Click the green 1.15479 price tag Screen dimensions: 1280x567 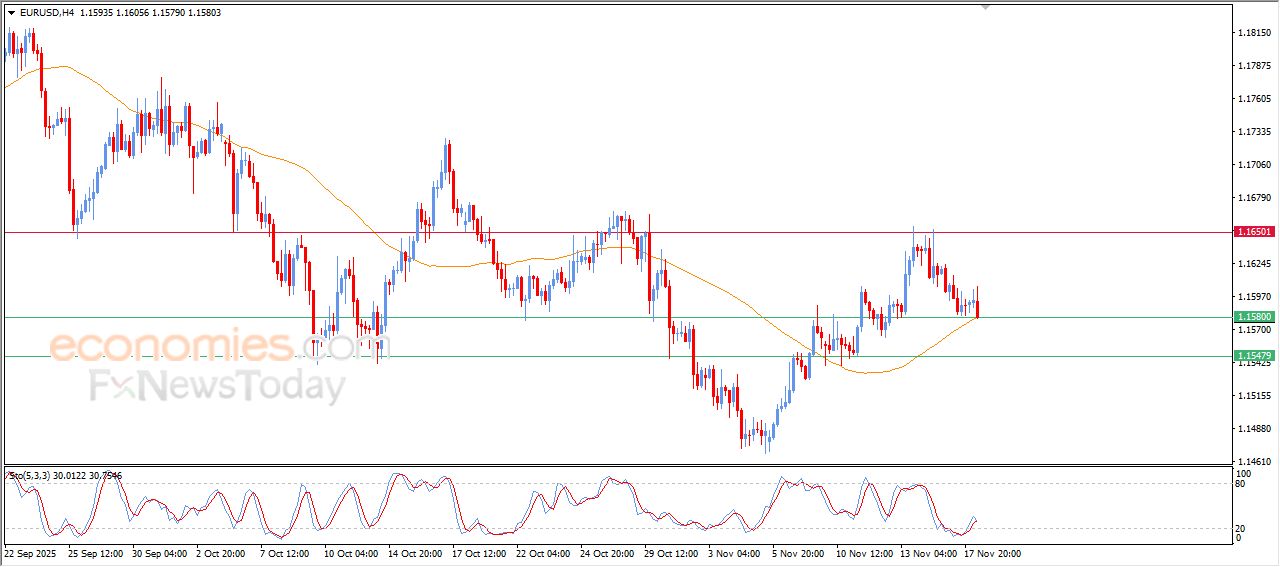click(x=1254, y=356)
